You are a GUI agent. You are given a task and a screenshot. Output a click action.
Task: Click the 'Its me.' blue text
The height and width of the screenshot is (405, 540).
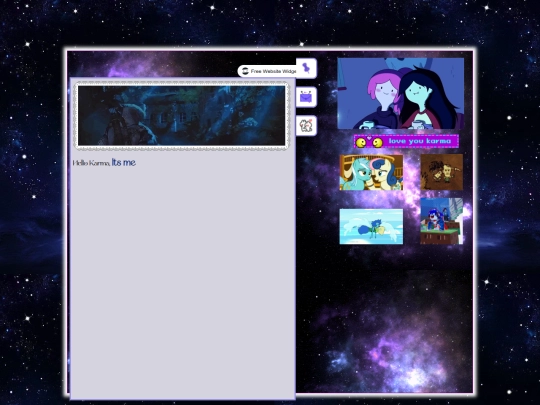click(124, 162)
